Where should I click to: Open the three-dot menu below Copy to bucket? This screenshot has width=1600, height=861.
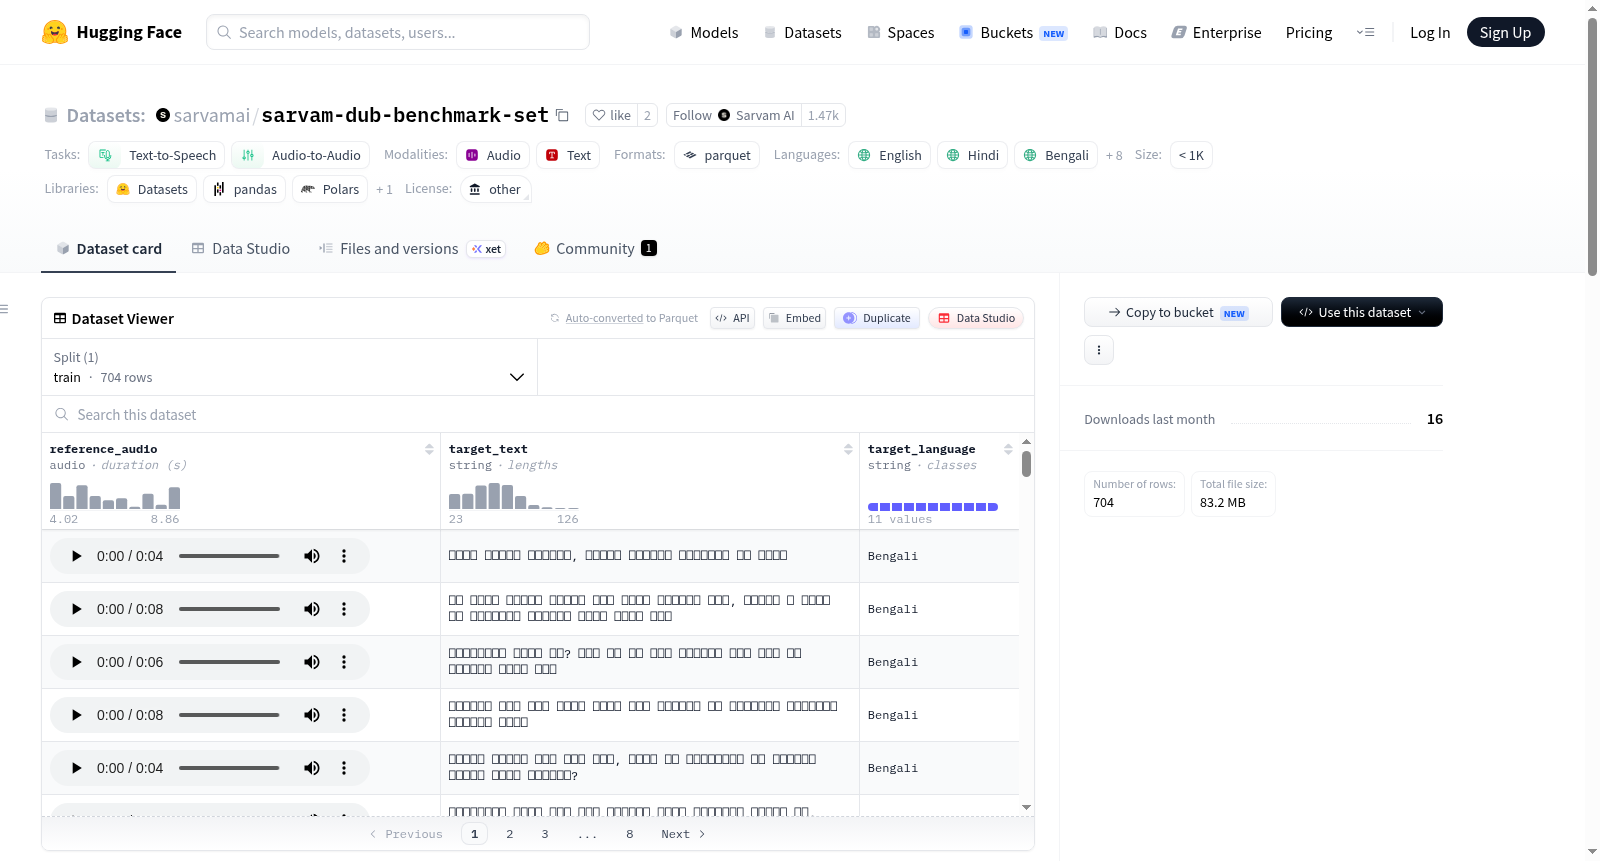click(1099, 350)
